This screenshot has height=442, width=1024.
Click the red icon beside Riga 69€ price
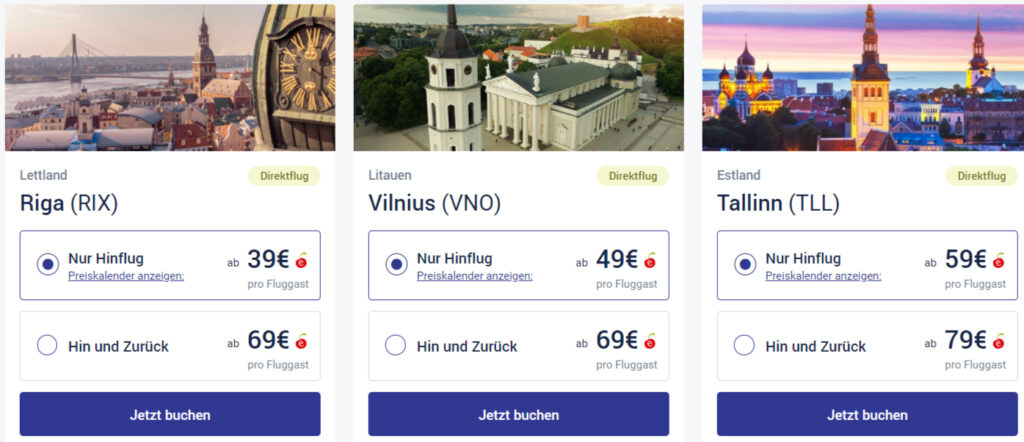coord(302,341)
